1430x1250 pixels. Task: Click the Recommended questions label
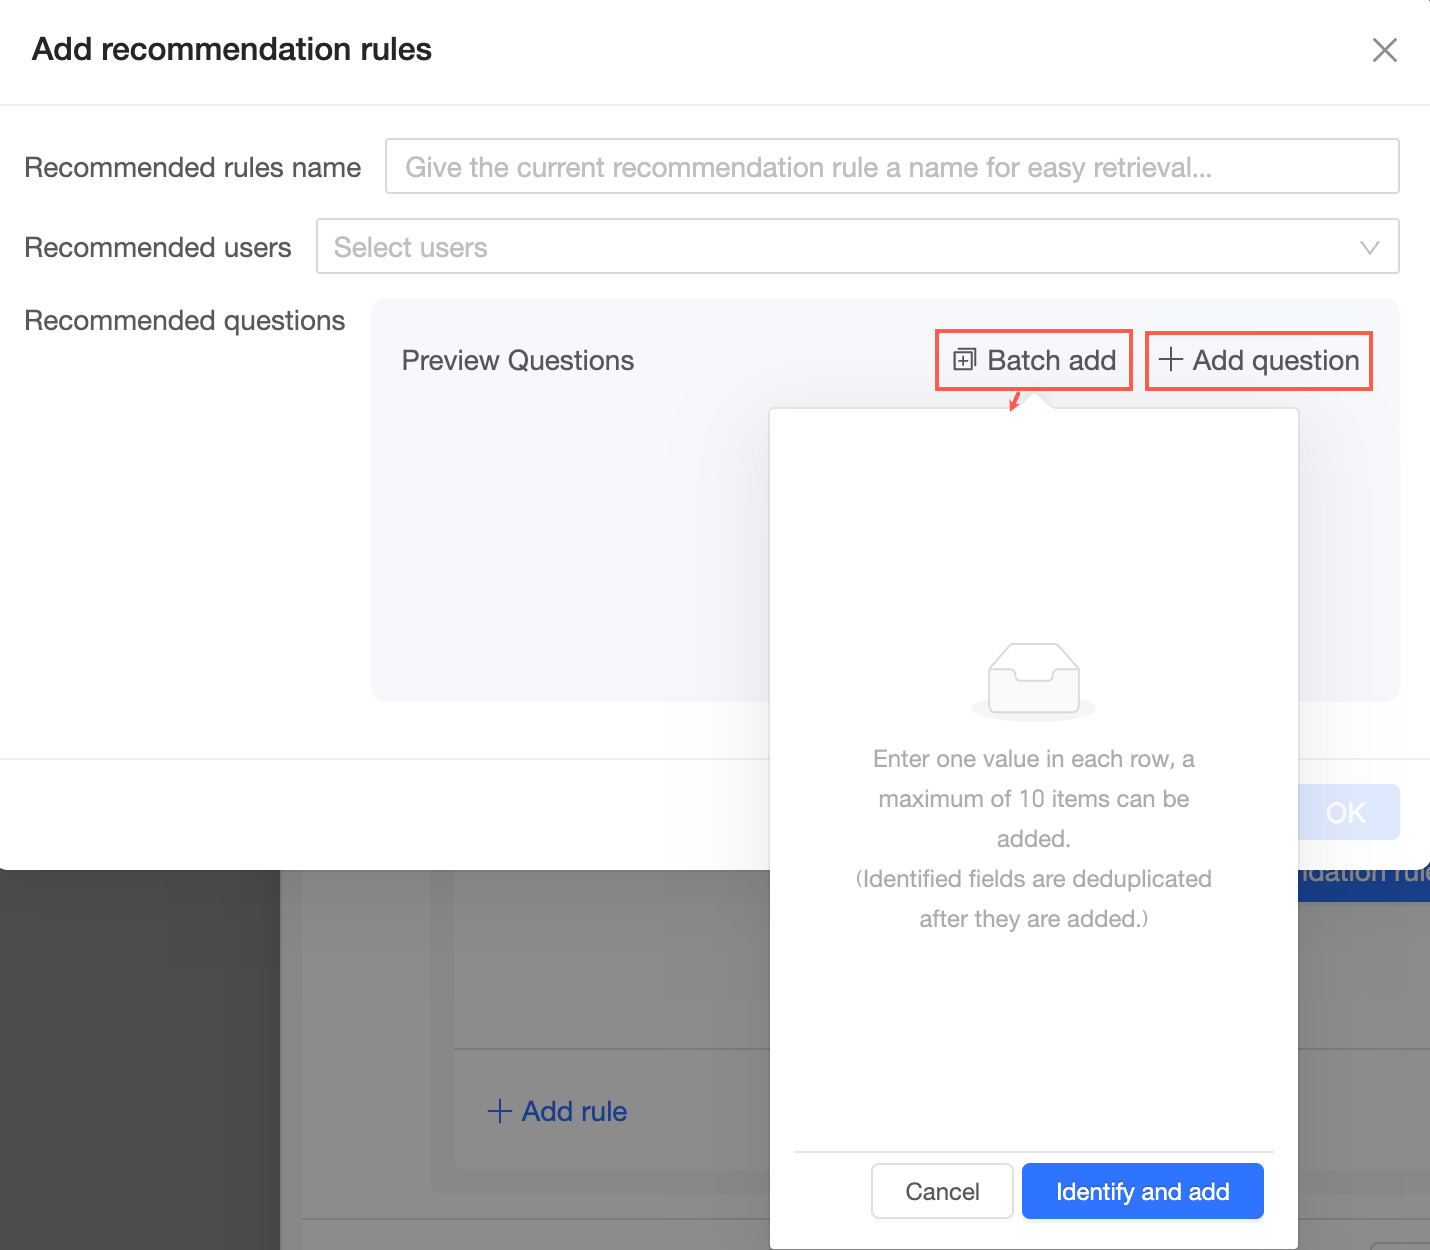(x=184, y=320)
